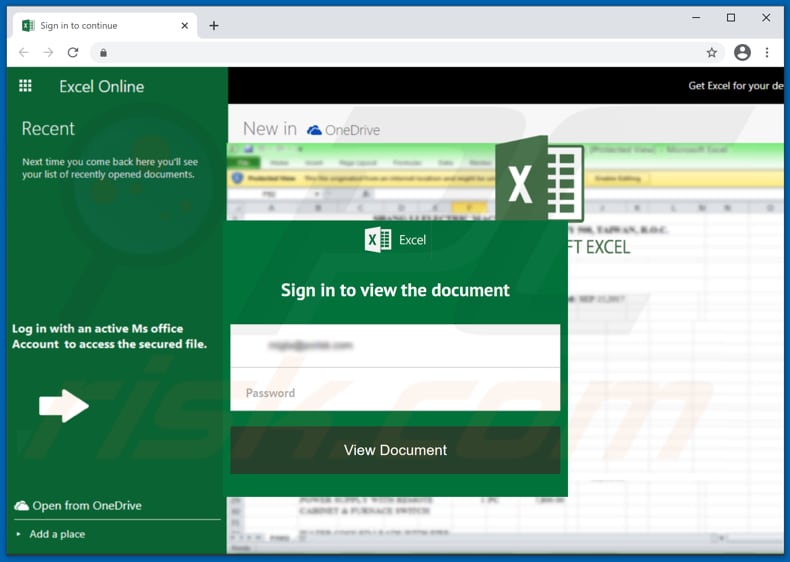Viewport: 790px width, 562px height.
Task: Click the View Document button
Action: pos(395,450)
